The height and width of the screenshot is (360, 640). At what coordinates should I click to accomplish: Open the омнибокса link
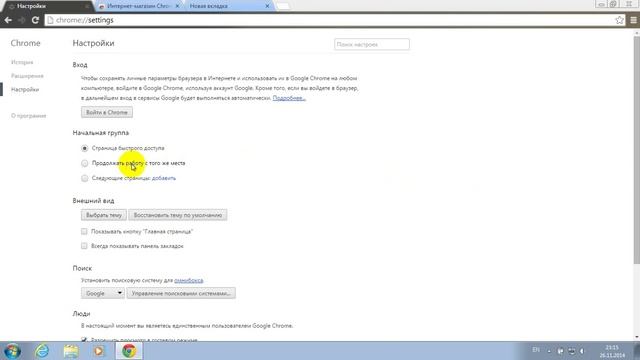(x=189, y=280)
